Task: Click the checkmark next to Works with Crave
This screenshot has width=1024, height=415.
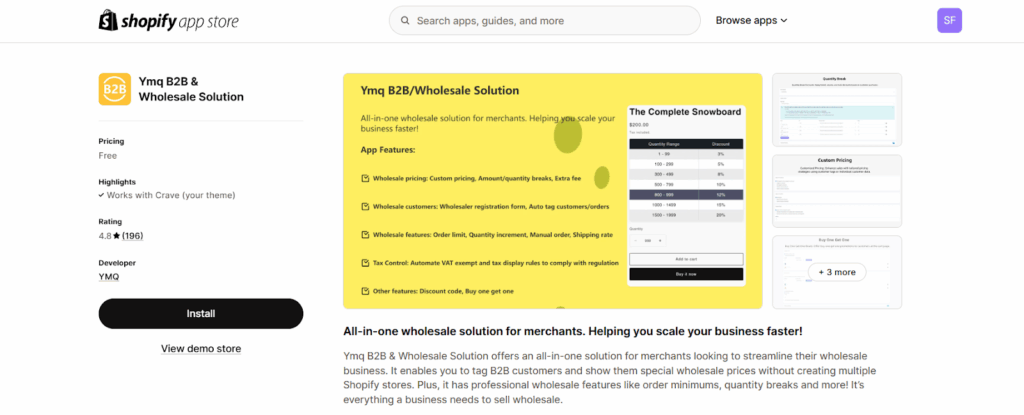Action: pyautogui.click(x=101, y=195)
